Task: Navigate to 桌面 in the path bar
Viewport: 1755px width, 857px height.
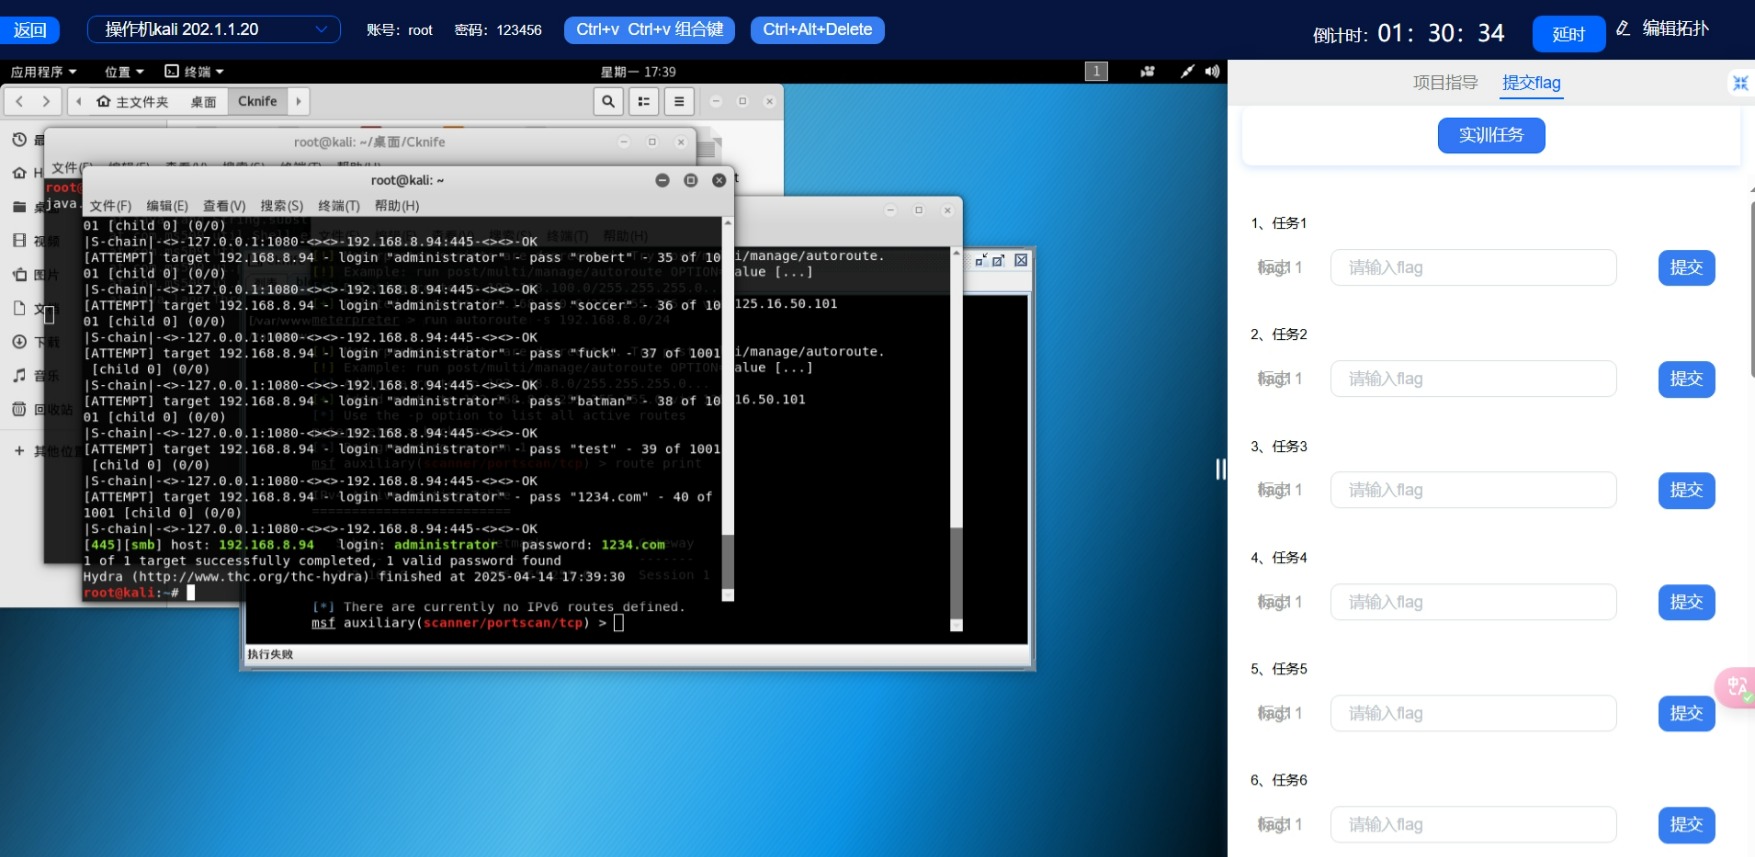Action: coord(204,101)
